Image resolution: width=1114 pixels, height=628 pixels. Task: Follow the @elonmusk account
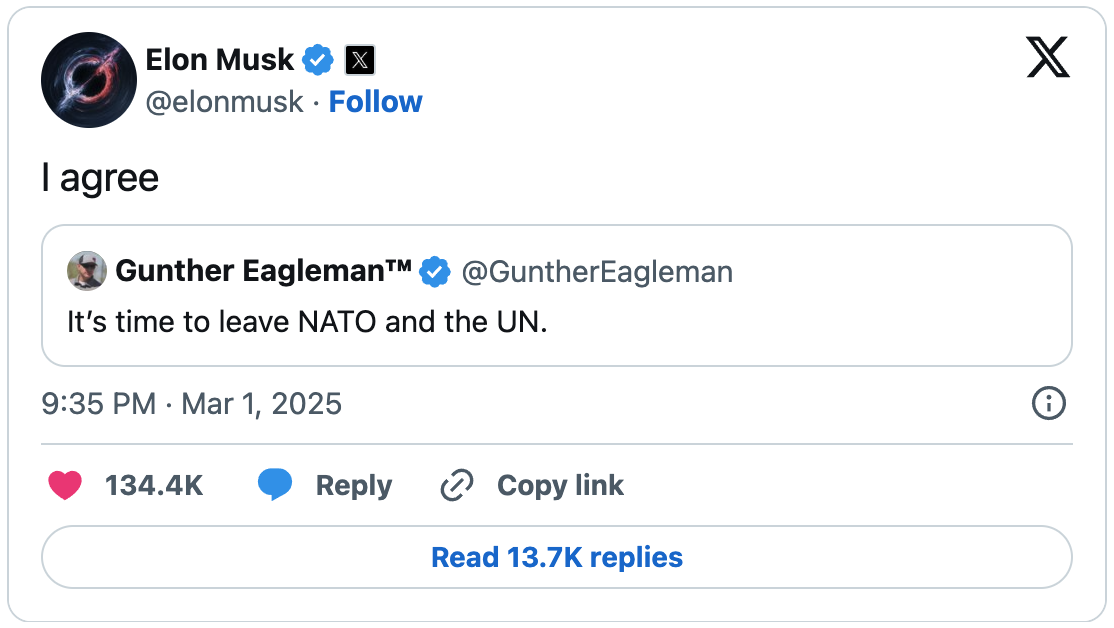[x=375, y=102]
